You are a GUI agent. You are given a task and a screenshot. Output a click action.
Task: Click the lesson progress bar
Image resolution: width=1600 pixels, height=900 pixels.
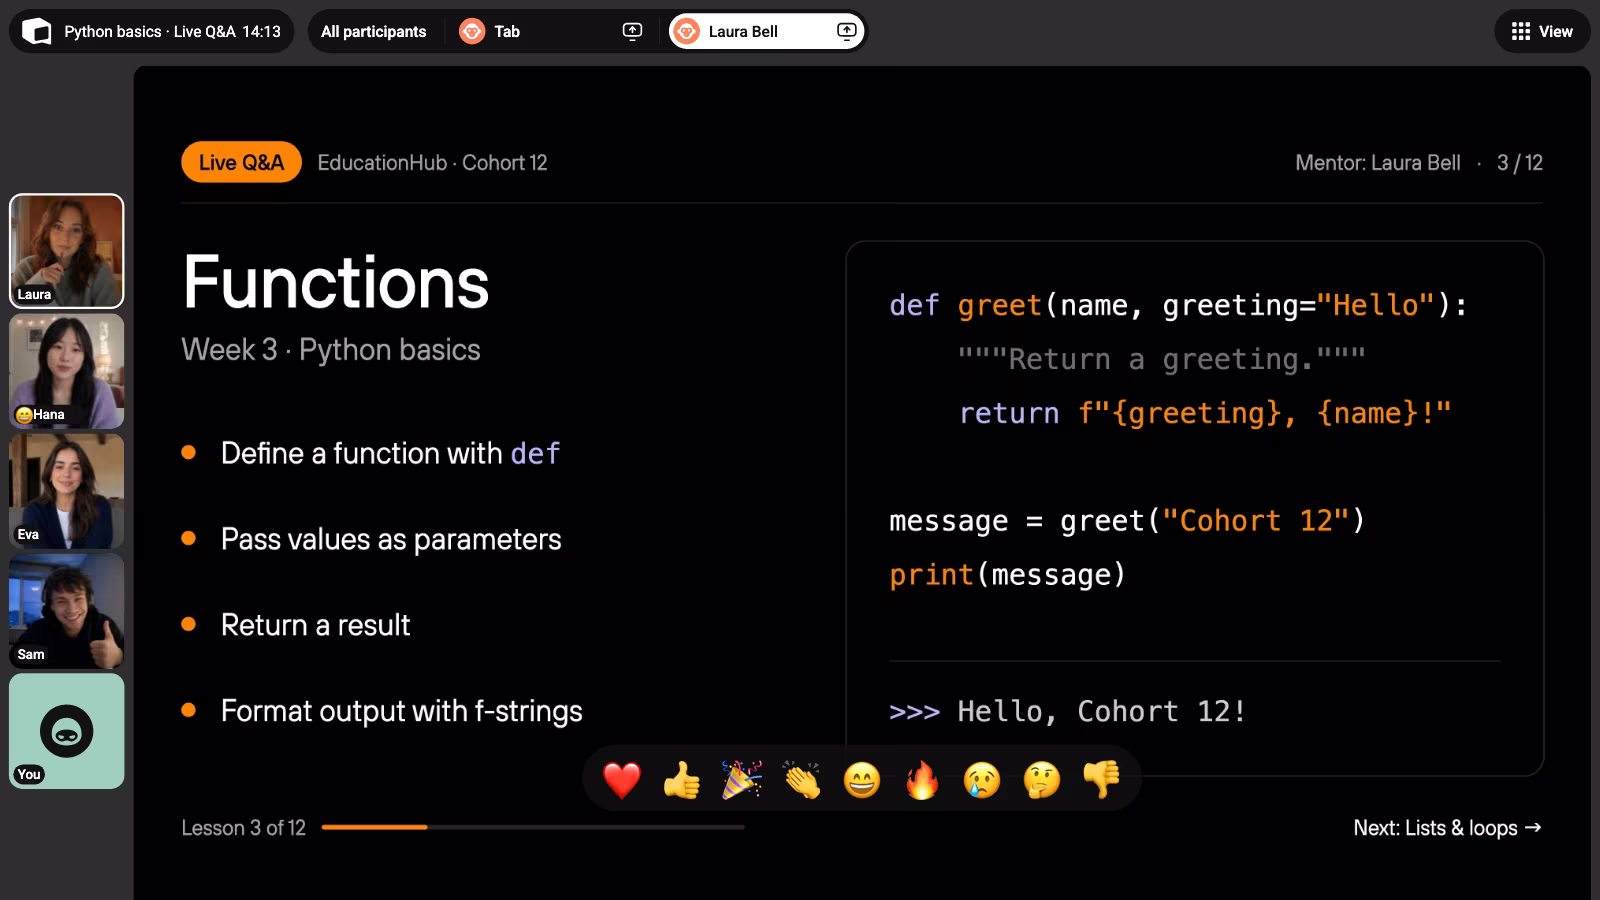coord(533,827)
